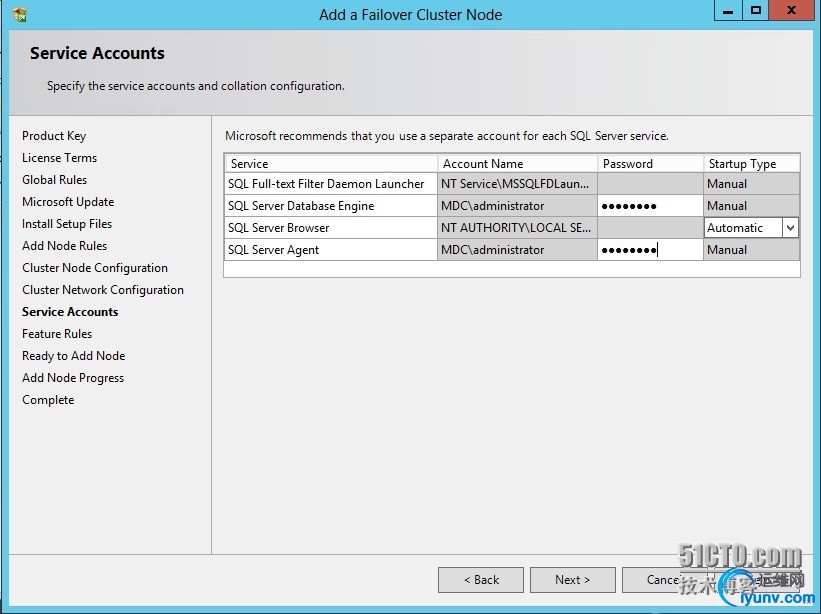The height and width of the screenshot is (614, 821).
Task: Click the Account Name column header
Action: [x=517, y=164]
